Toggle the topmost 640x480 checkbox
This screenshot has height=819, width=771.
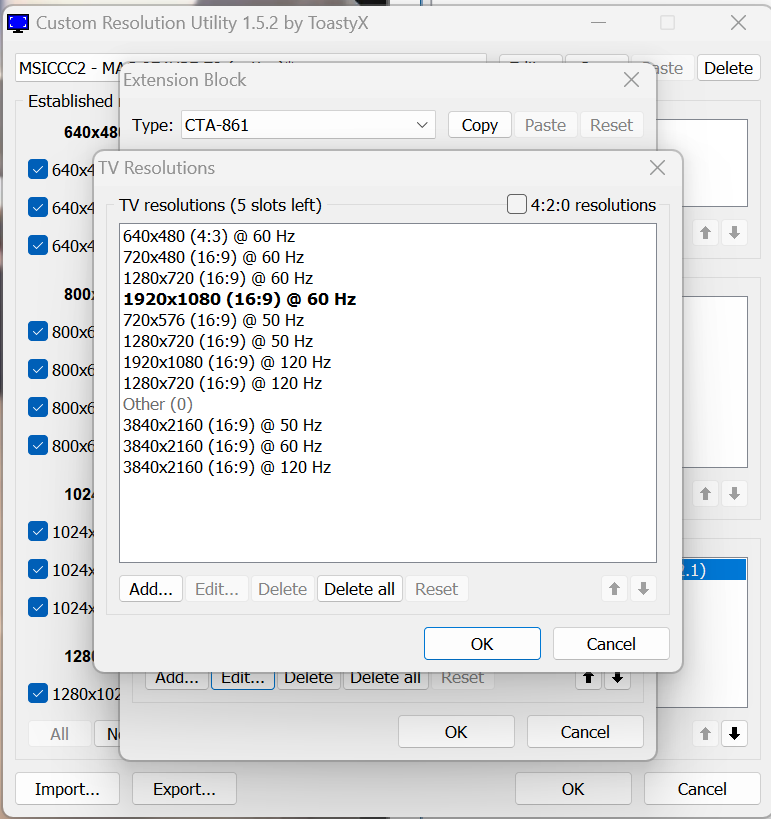click(38, 169)
